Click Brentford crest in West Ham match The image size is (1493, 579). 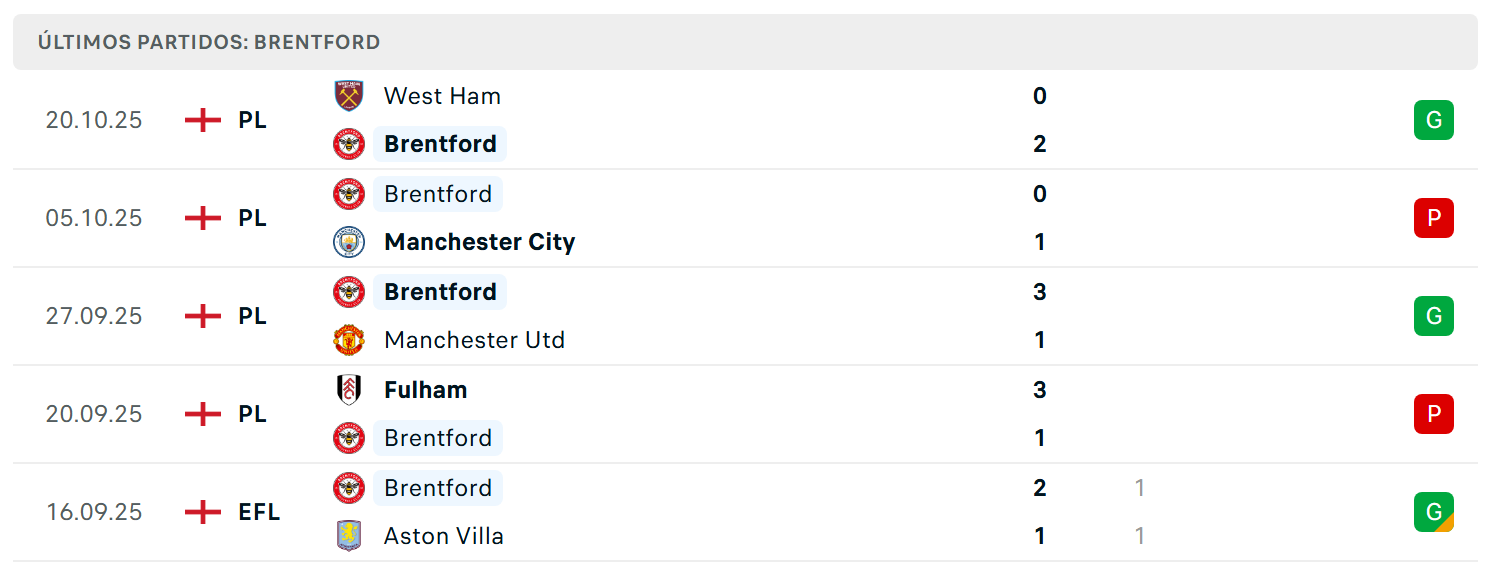[x=349, y=144]
